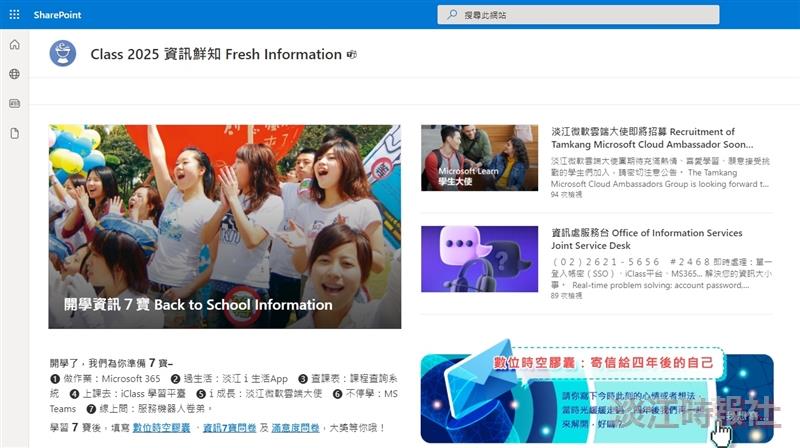Open the My Files page icon
Viewport: 800px width, 448px height.
click(14, 134)
